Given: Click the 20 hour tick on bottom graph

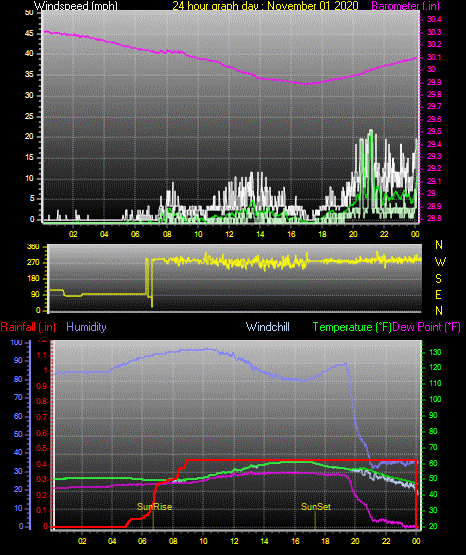Looking at the screenshot, I should pyautogui.click(x=355, y=541).
